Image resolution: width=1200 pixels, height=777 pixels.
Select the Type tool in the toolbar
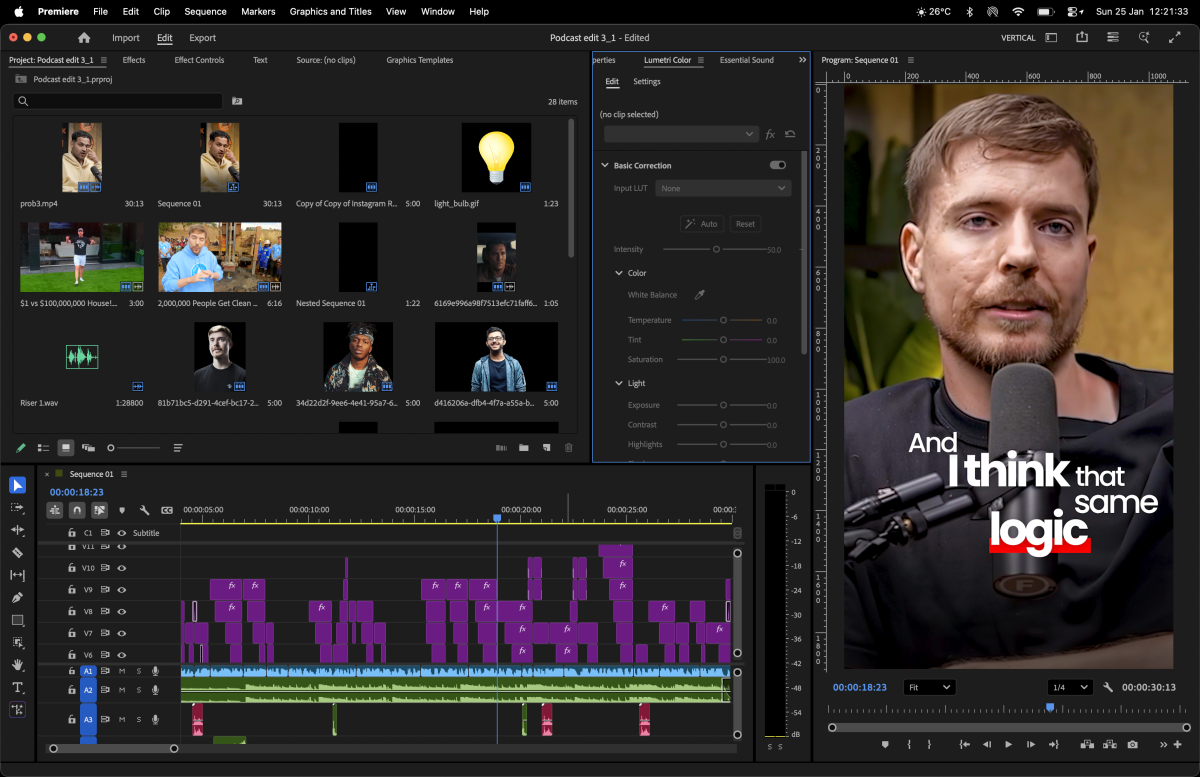pos(17,687)
